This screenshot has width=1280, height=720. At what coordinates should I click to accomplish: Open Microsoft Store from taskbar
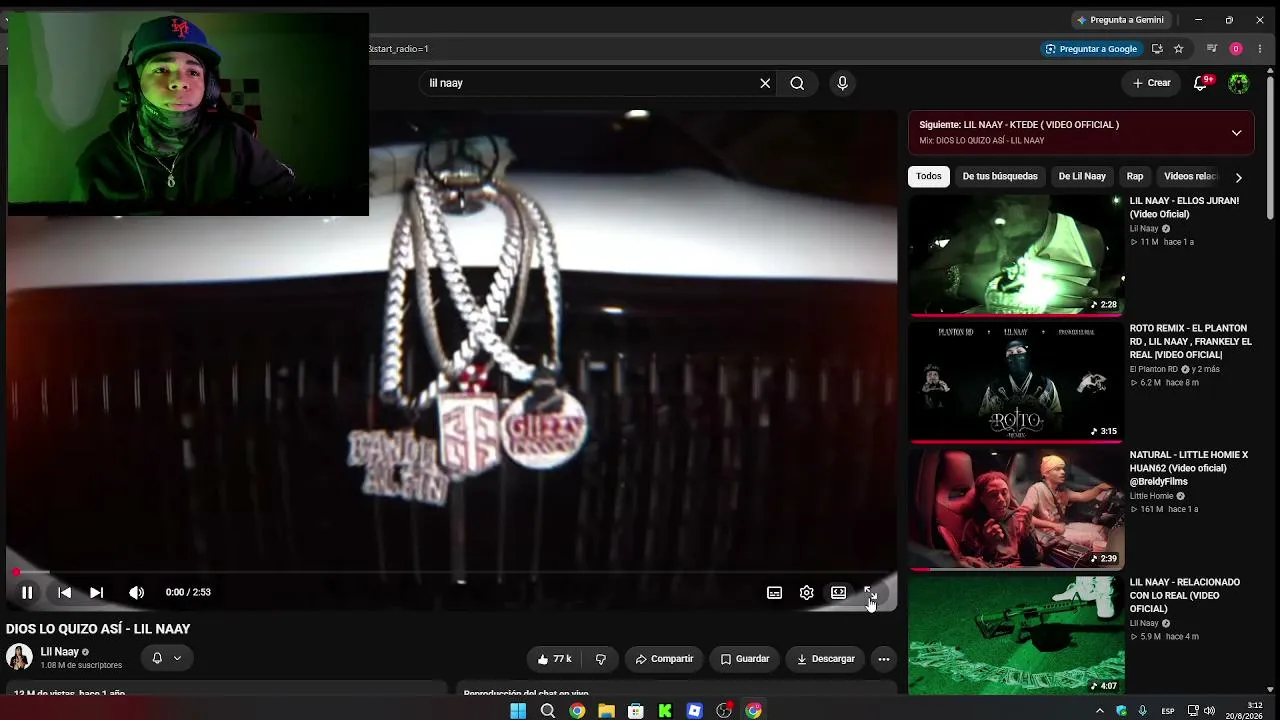636,711
